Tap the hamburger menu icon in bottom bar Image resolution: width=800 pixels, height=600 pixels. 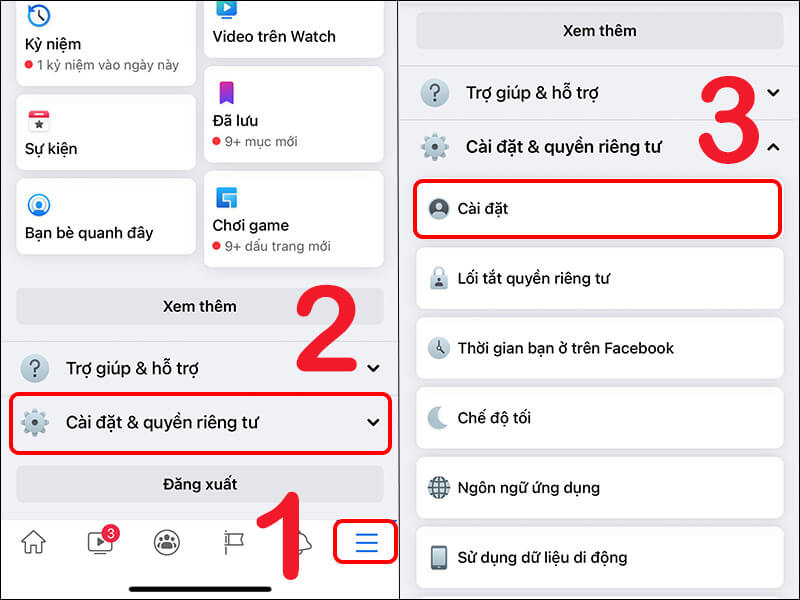(366, 542)
